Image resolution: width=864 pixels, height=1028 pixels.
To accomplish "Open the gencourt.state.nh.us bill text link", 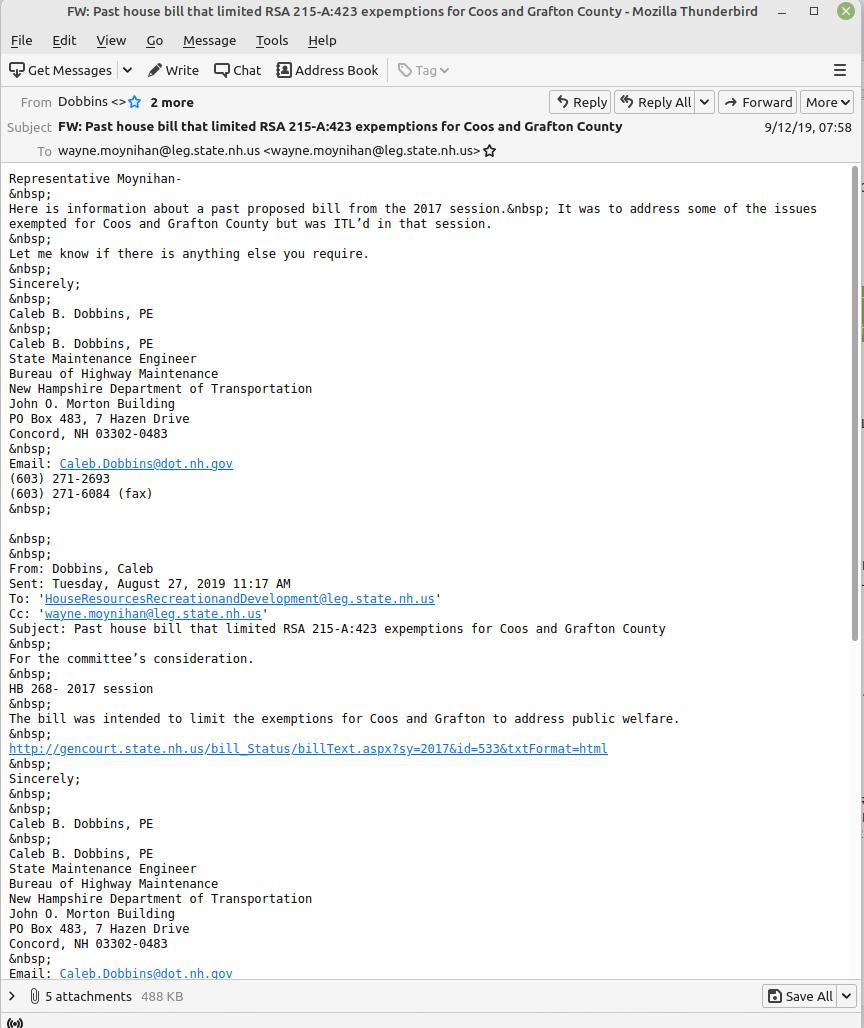I will pos(308,748).
